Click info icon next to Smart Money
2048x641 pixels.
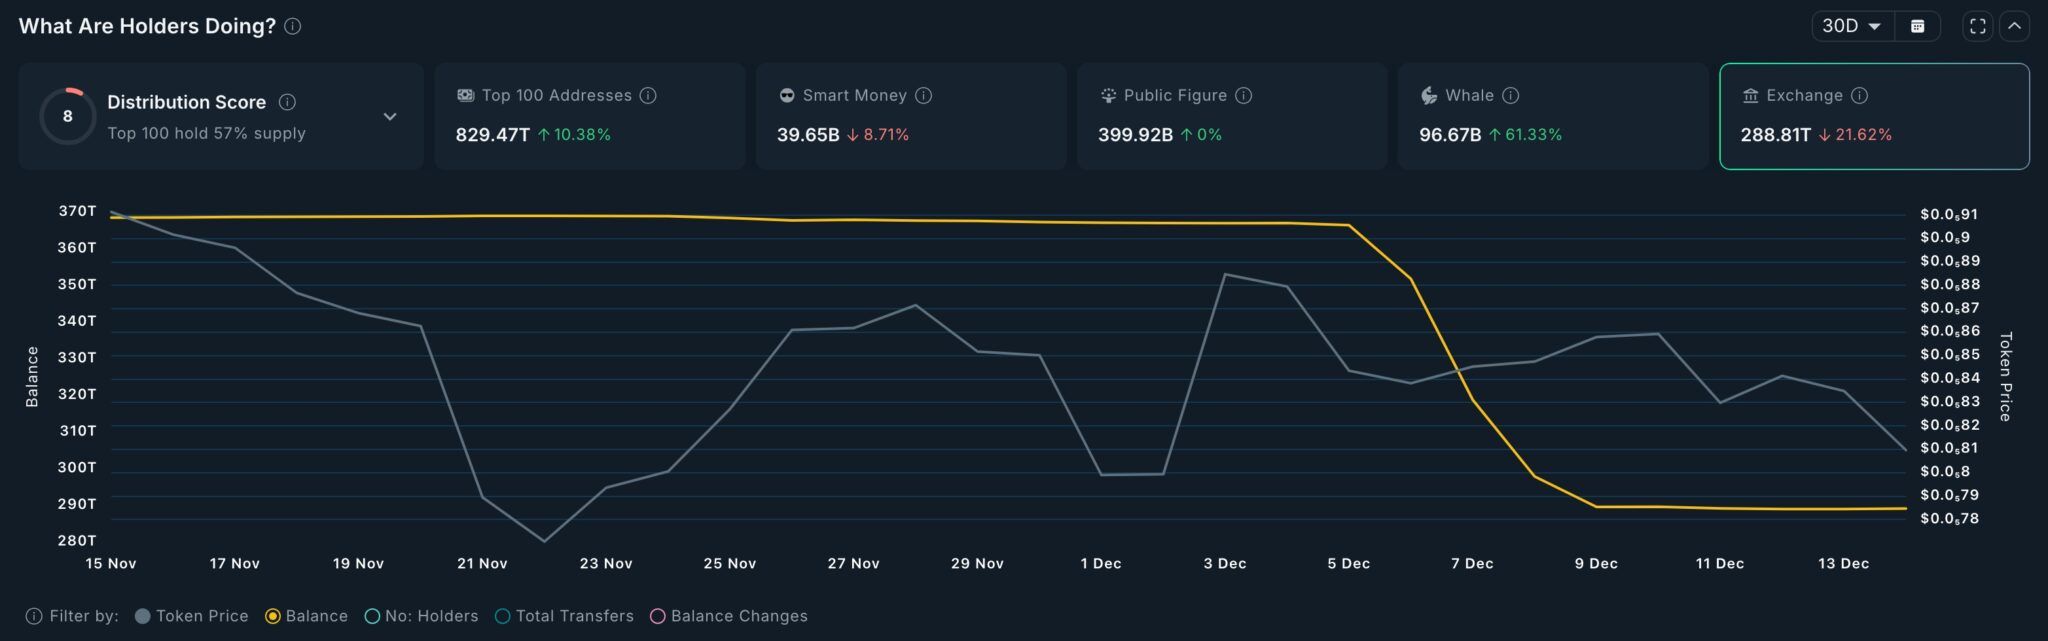pos(924,95)
